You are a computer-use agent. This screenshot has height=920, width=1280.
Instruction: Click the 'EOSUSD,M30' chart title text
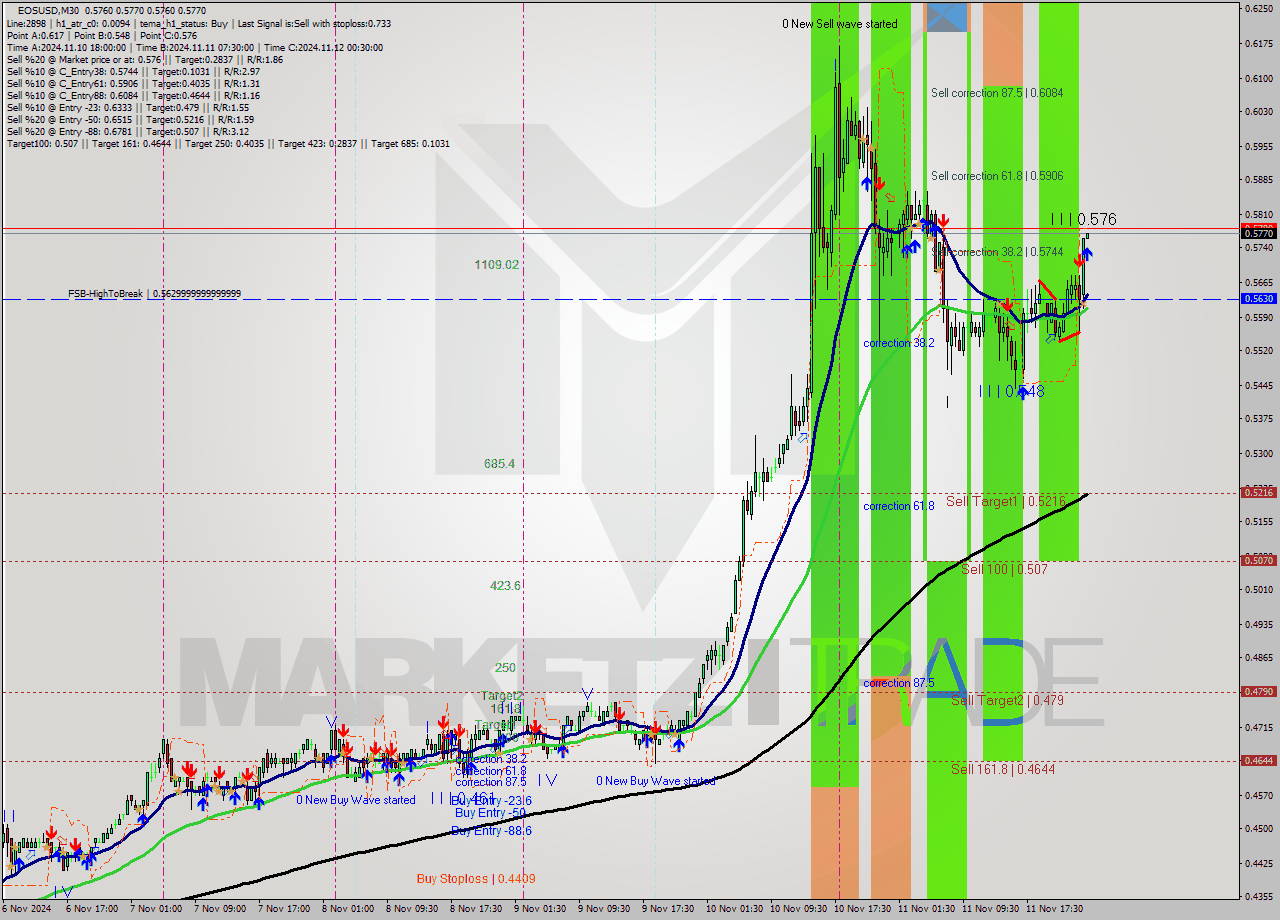pos(49,11)
